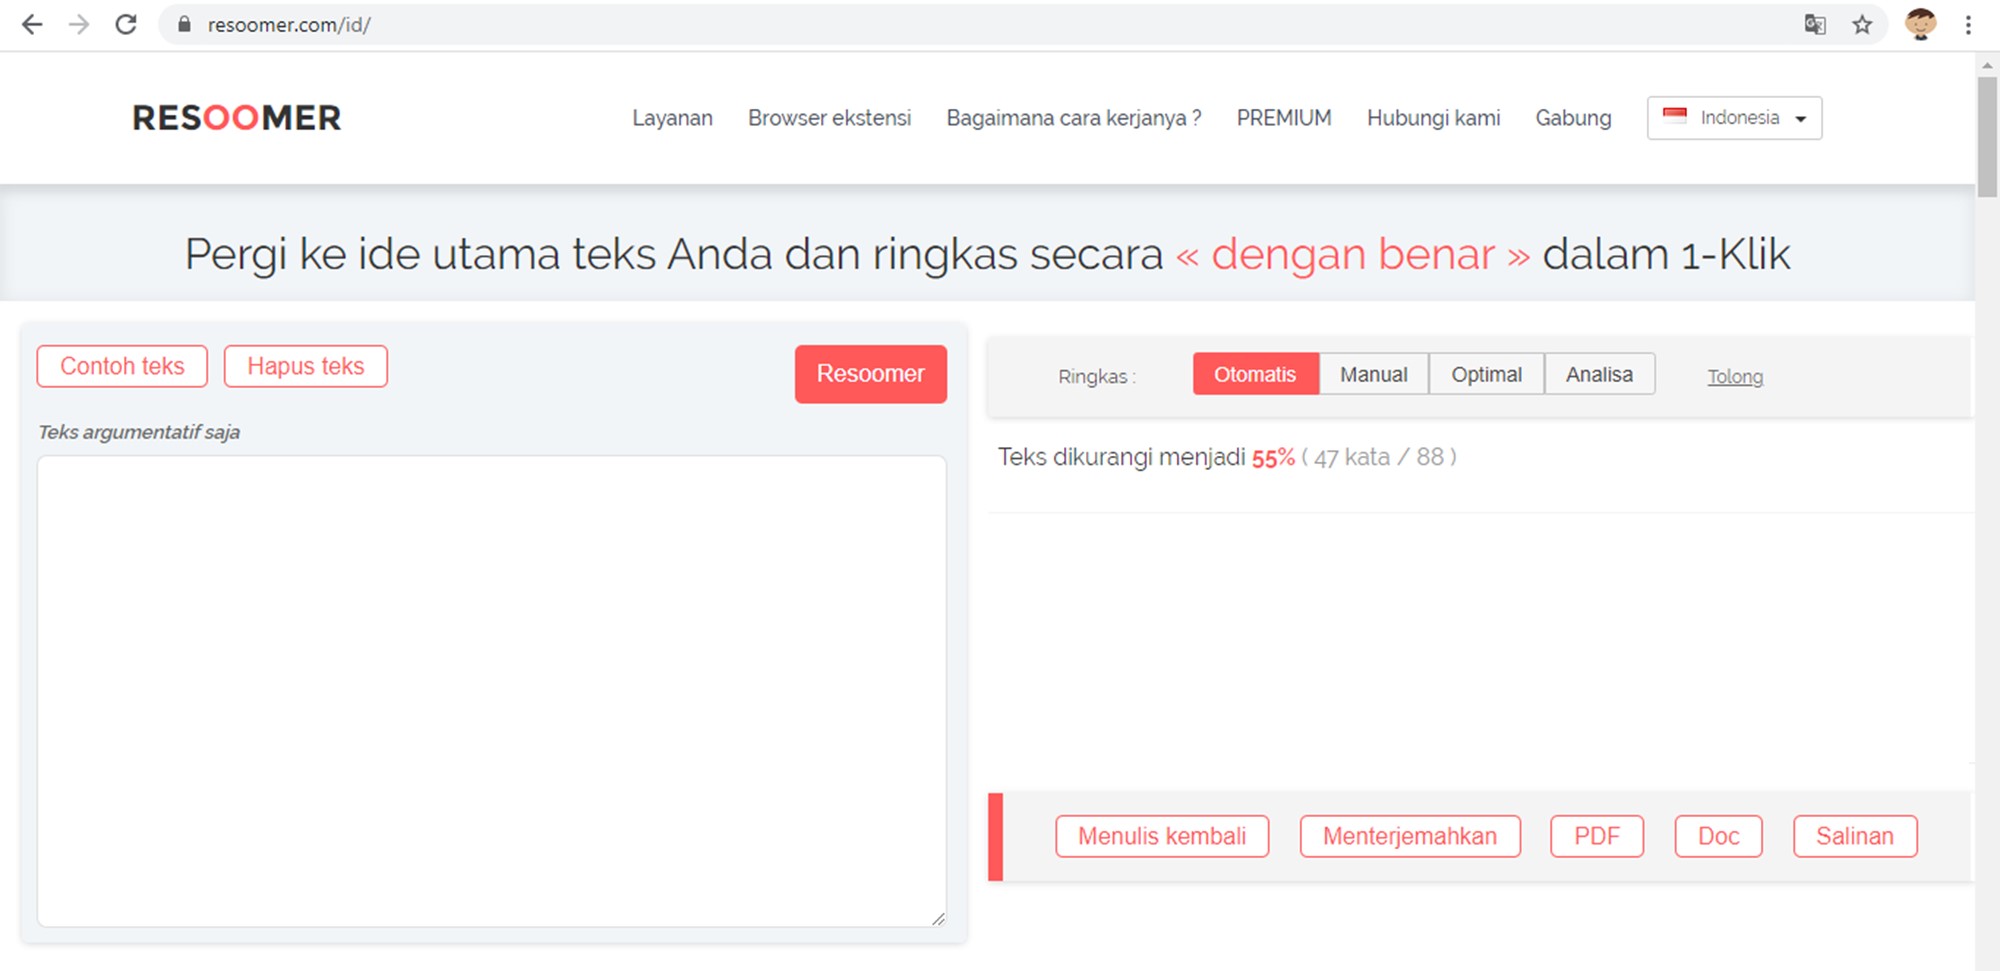Reload the page
2000x971 pixels.
click(x=126, y=24)
